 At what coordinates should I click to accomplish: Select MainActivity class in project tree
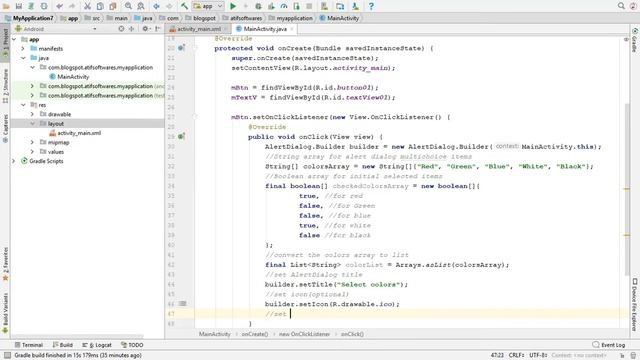[69, 77]
